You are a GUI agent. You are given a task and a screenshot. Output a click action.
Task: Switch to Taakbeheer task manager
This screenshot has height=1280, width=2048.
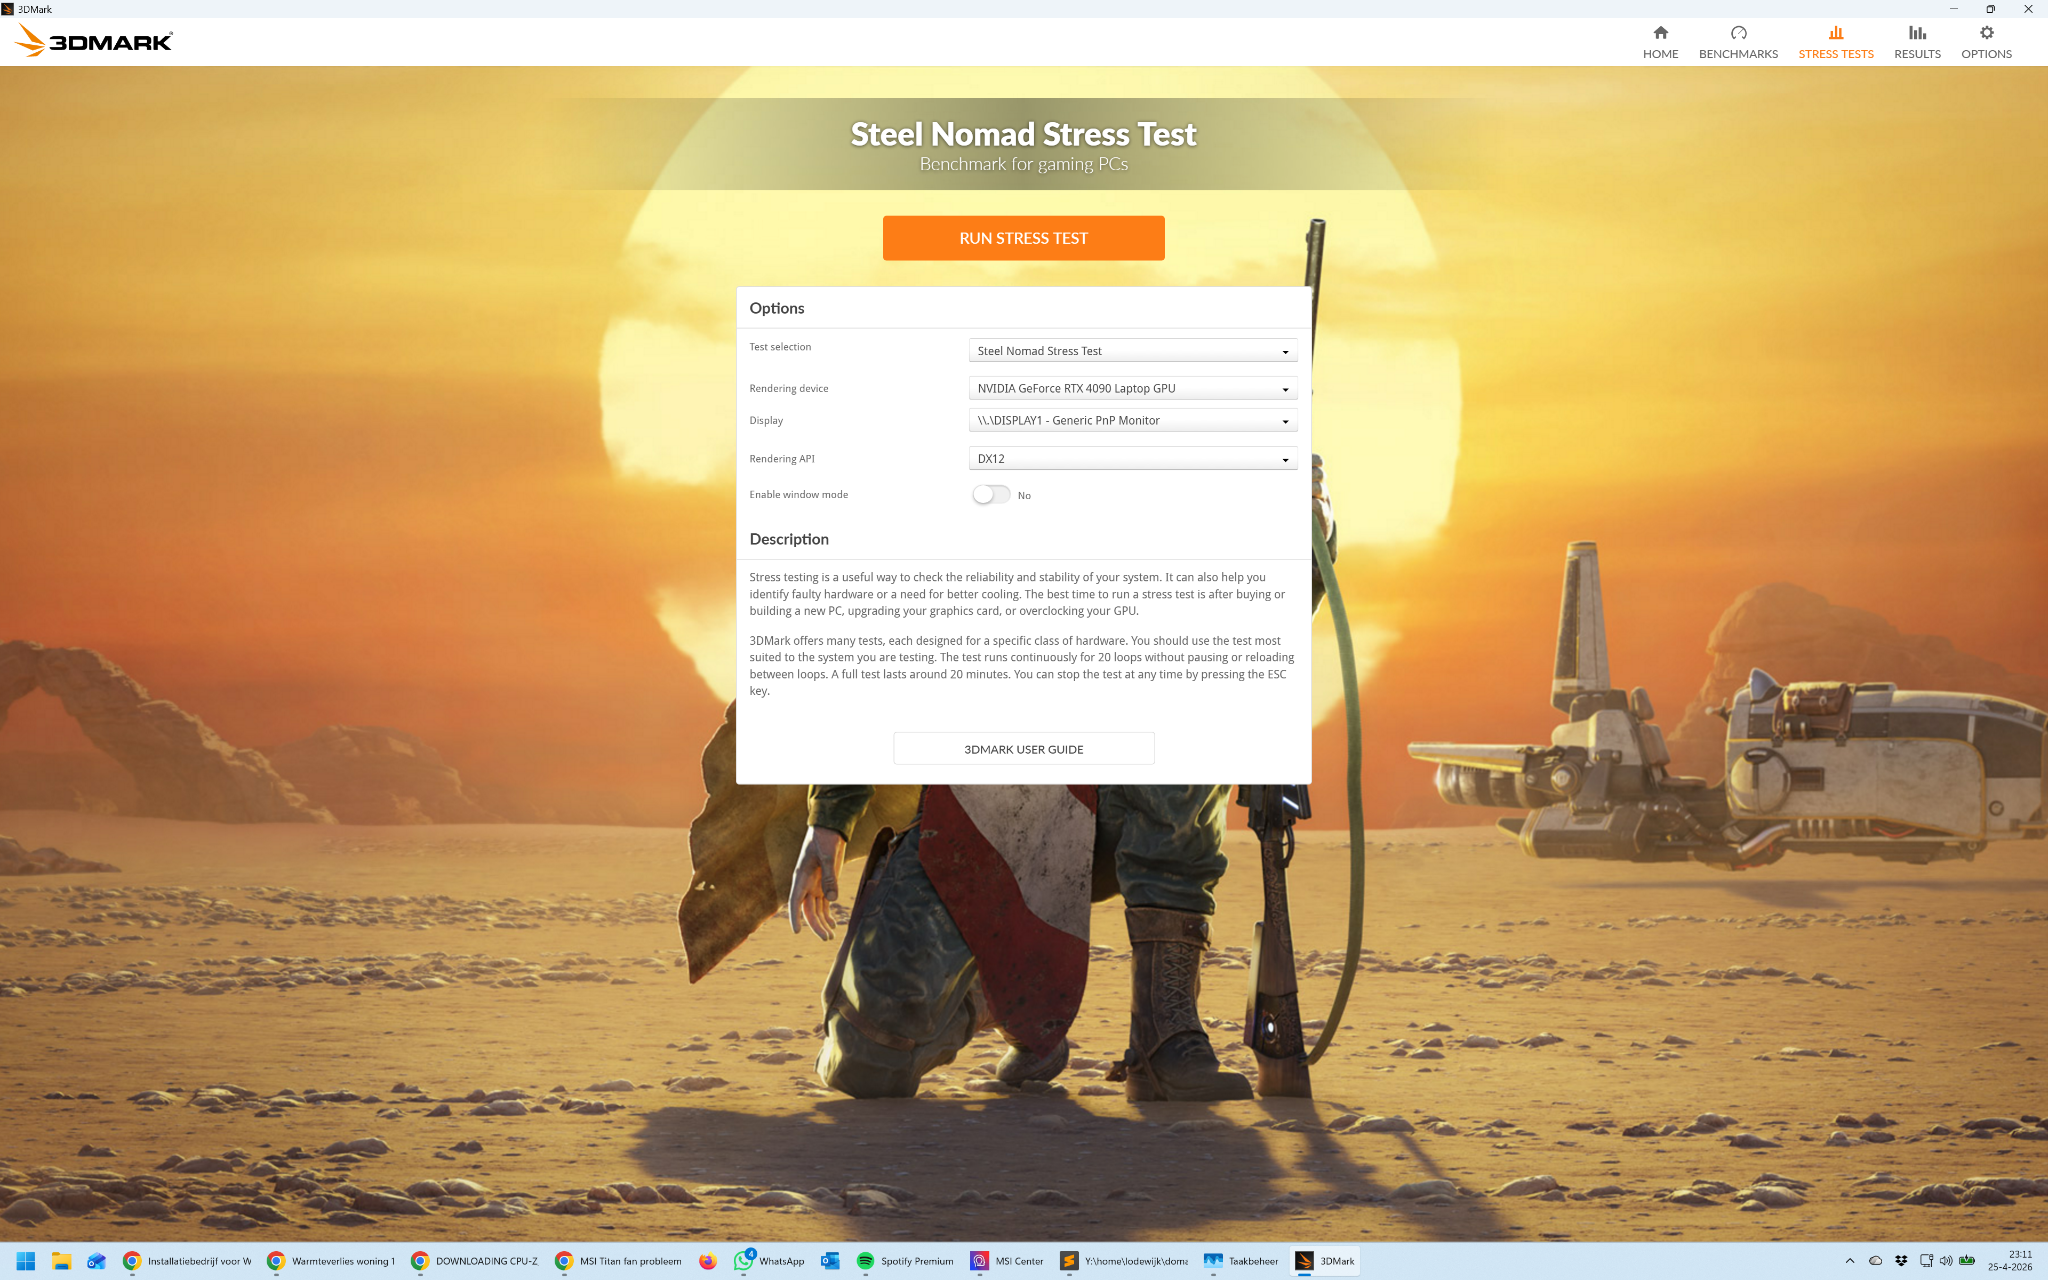[1241, 1261]
